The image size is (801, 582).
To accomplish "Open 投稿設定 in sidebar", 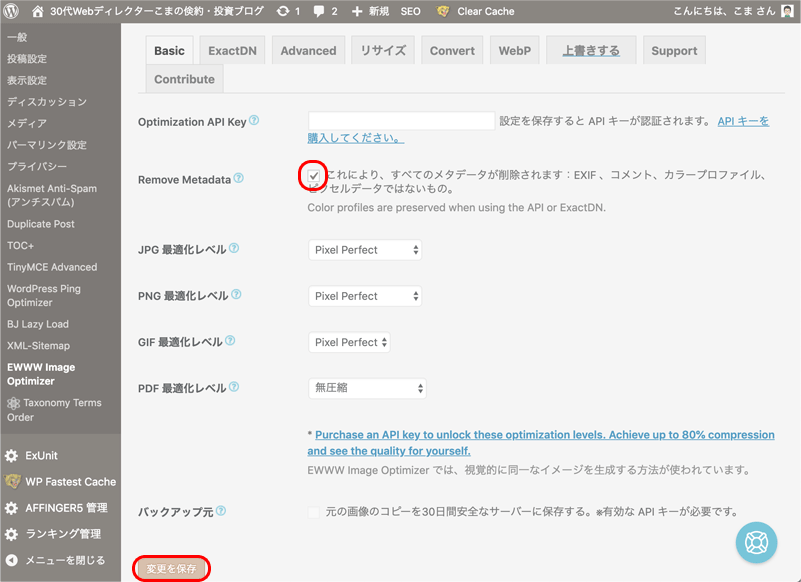I will pyautogui.click(x=27, y=59).
